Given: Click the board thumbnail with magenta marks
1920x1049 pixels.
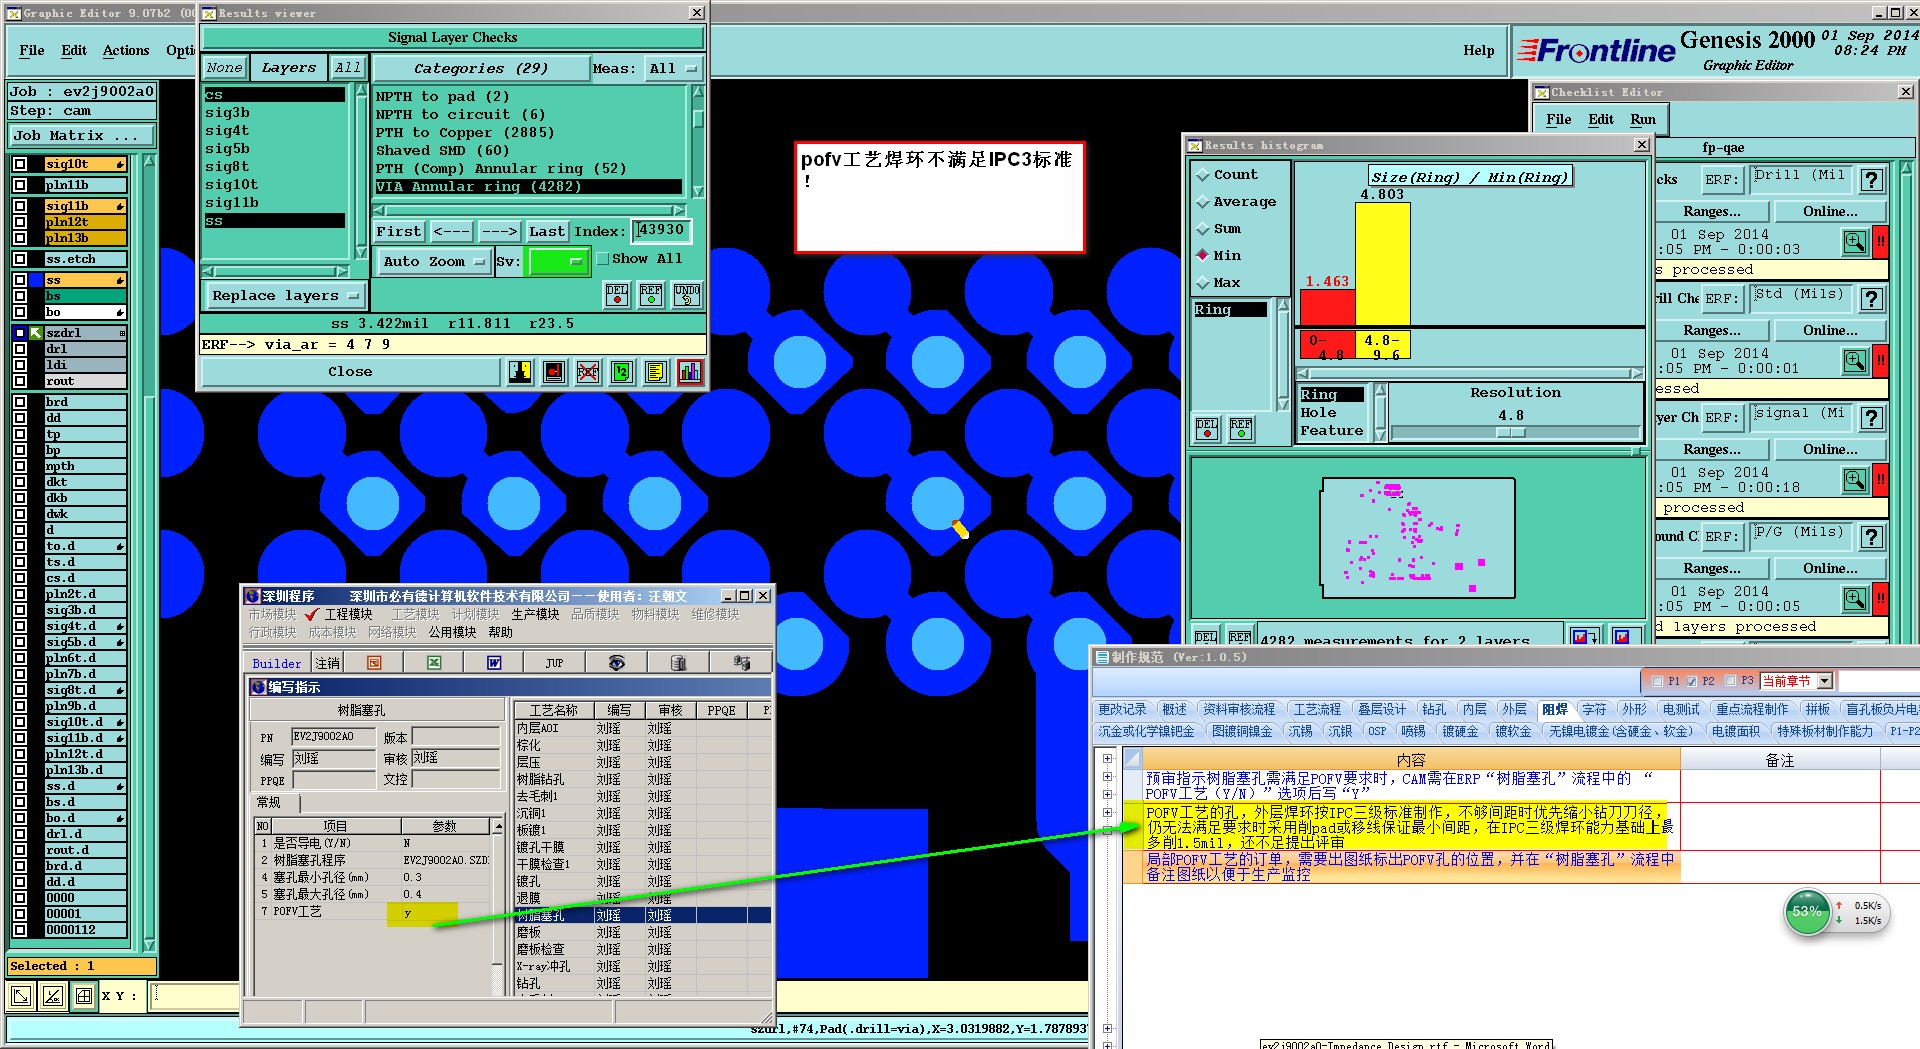Looking at the screenshot, I should tap(1417, 537).
